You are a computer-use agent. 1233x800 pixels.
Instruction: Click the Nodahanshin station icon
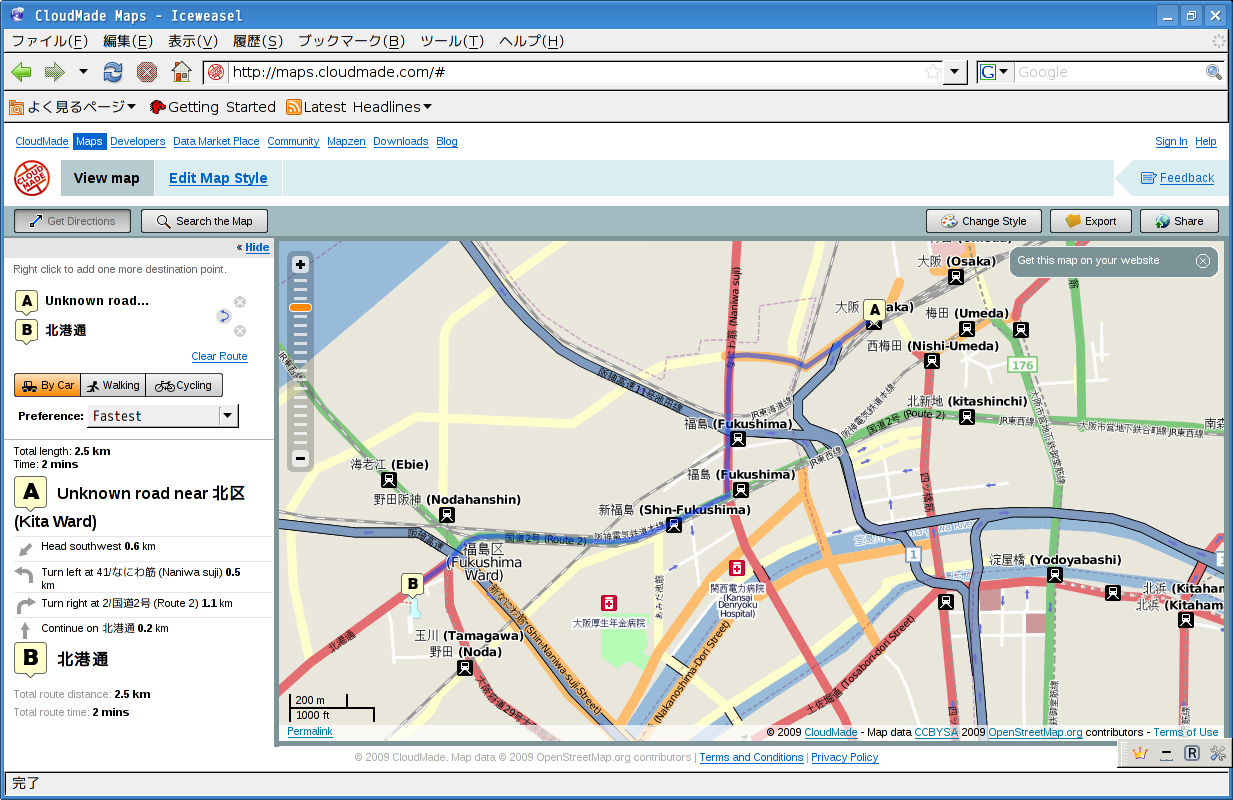tap(447, 515)
